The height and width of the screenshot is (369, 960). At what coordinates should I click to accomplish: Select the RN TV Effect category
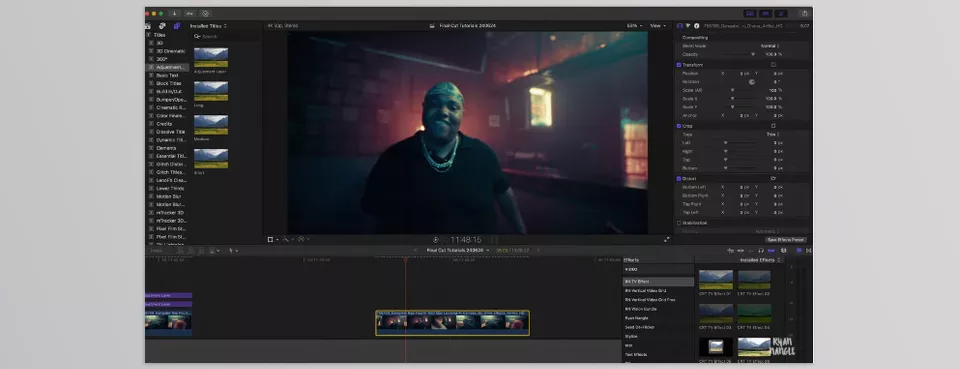point(658,281)
